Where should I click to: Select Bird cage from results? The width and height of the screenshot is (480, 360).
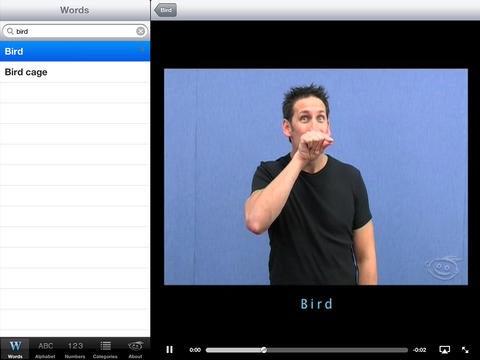pyautogui.click(x=75, y=72)
